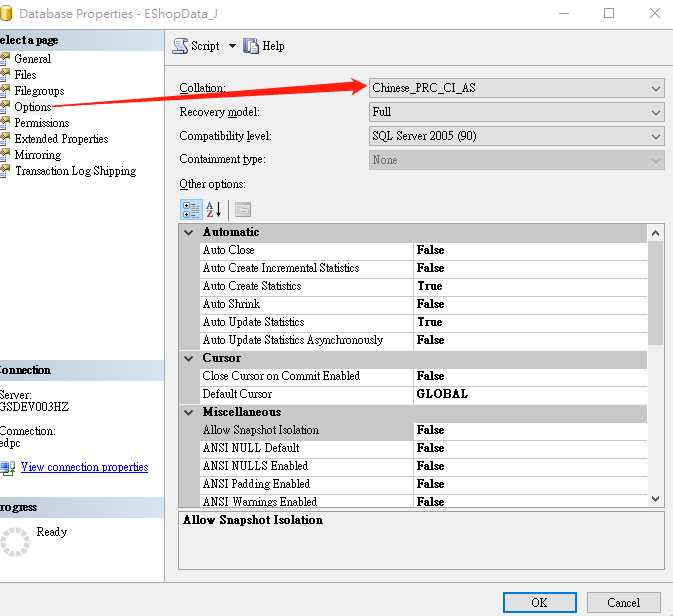673x616 pixels.
Task: Collapse the Miscellaneous section
Action: (x=189, y=412)
